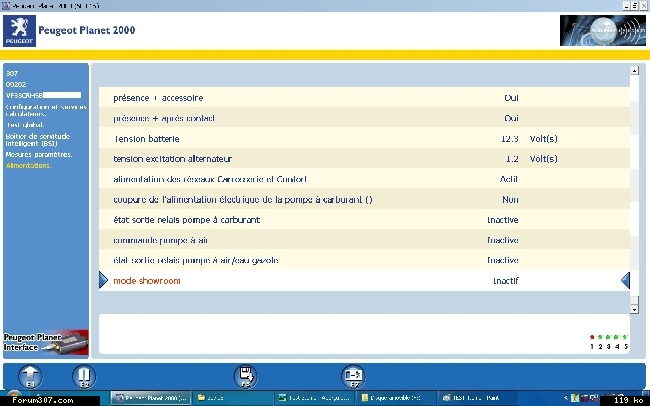Select état sortie relais pompe à air/eau gazole

coord(364,260)
